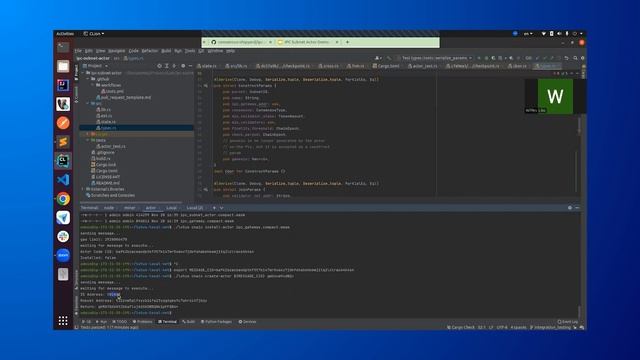Open the Window menu
This screenshot has width=640, height=360.
[x=215, y=51]
